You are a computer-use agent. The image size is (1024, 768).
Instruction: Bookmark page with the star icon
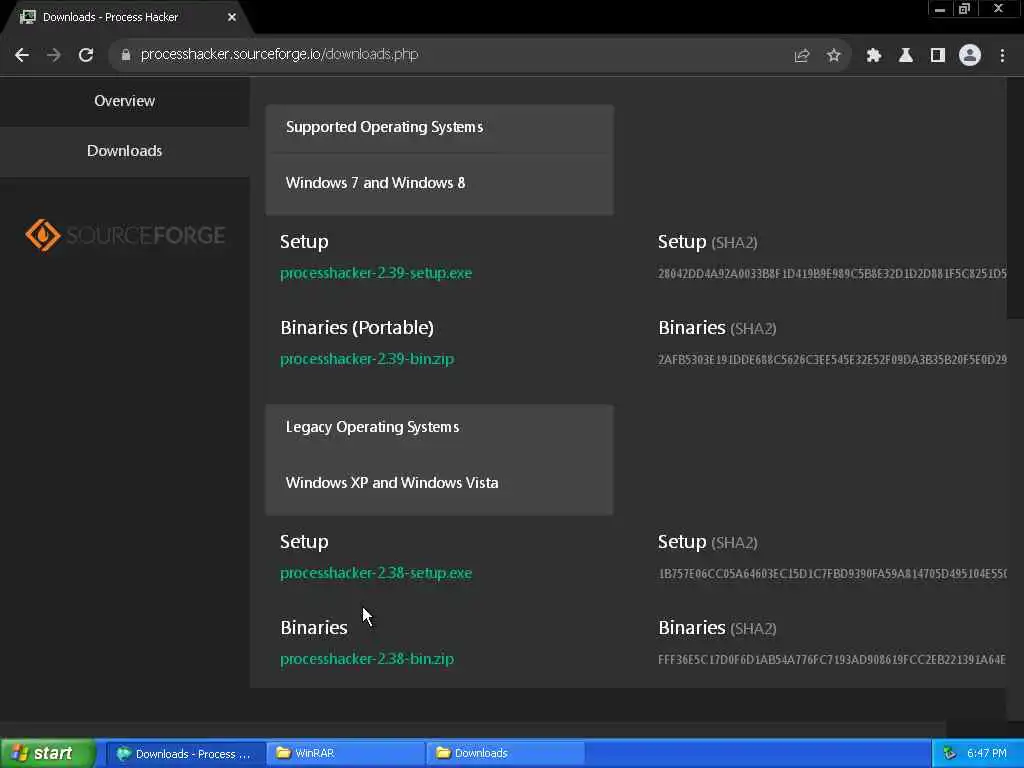tap(833, 56)
